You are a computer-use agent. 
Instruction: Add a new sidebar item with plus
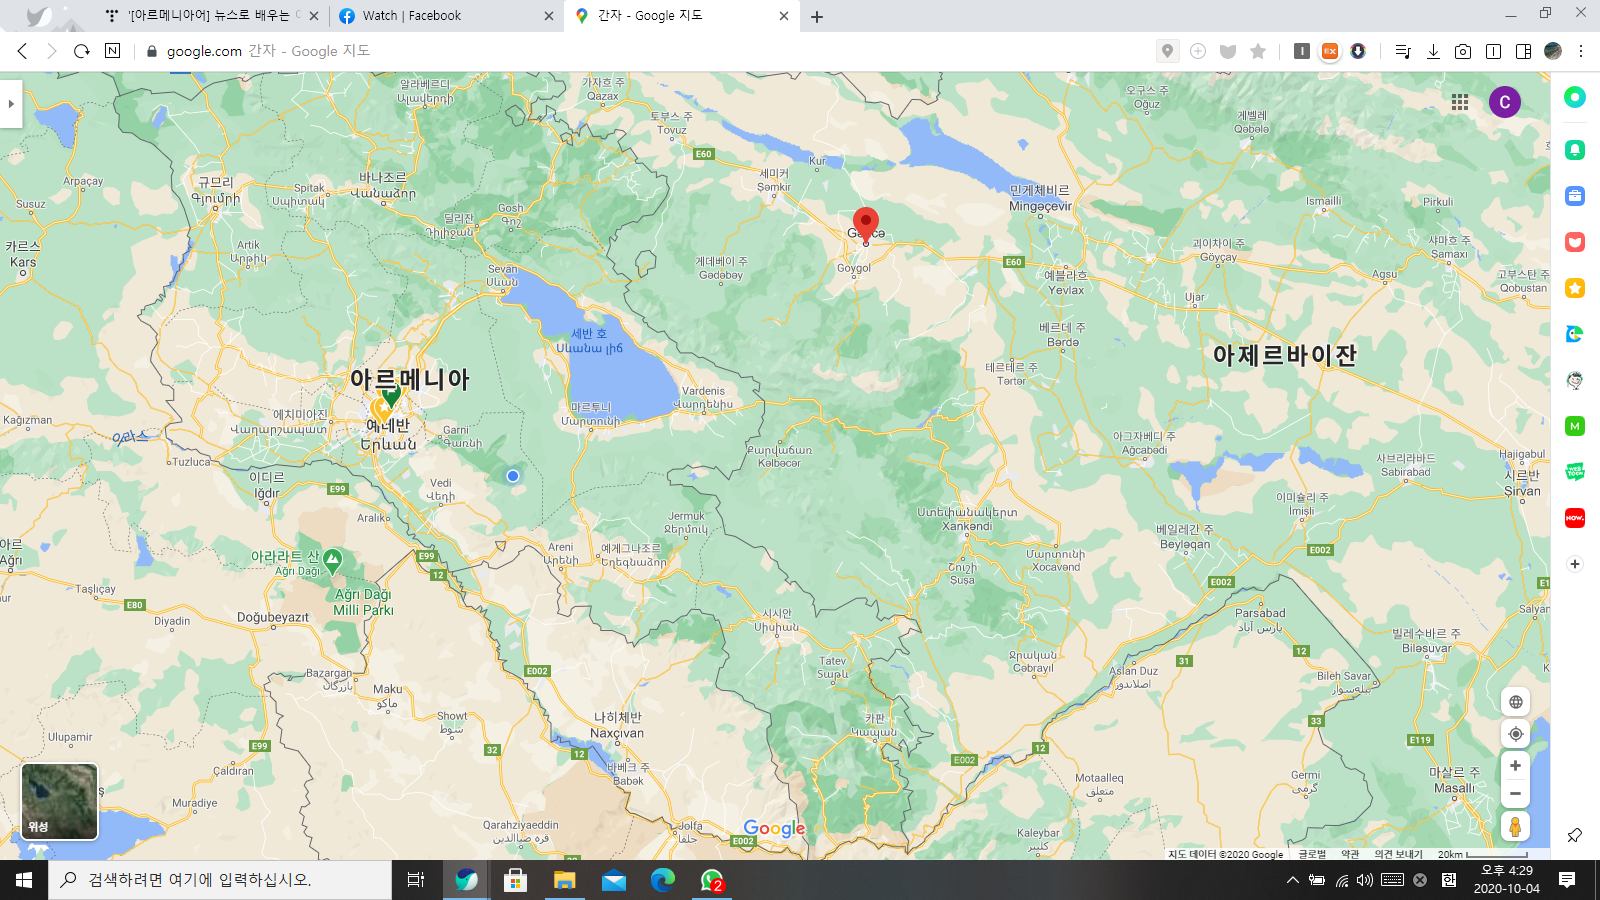point(1575,564)
